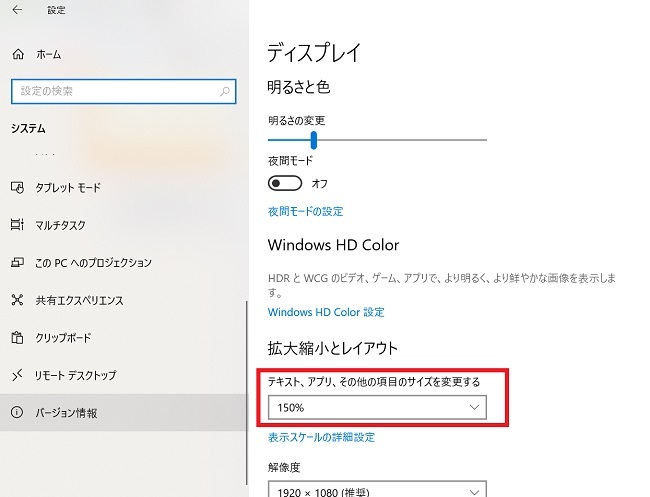Image resolution: width=650 pixels, height=497 pixels.
Task: Click the ディスプレイ page heading
Action: tap(314, 53)
